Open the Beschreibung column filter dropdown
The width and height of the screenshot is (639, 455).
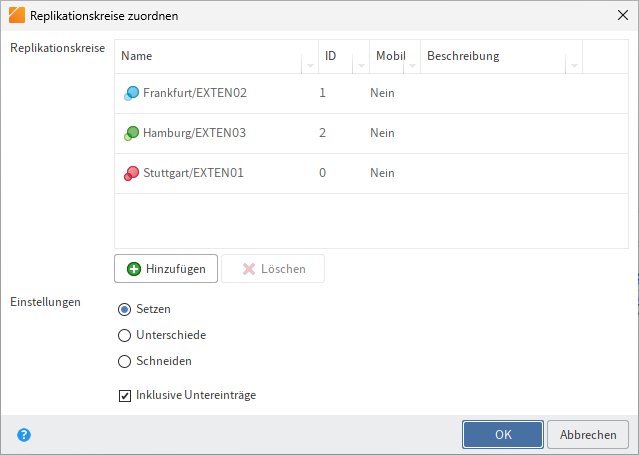point(573,66)
